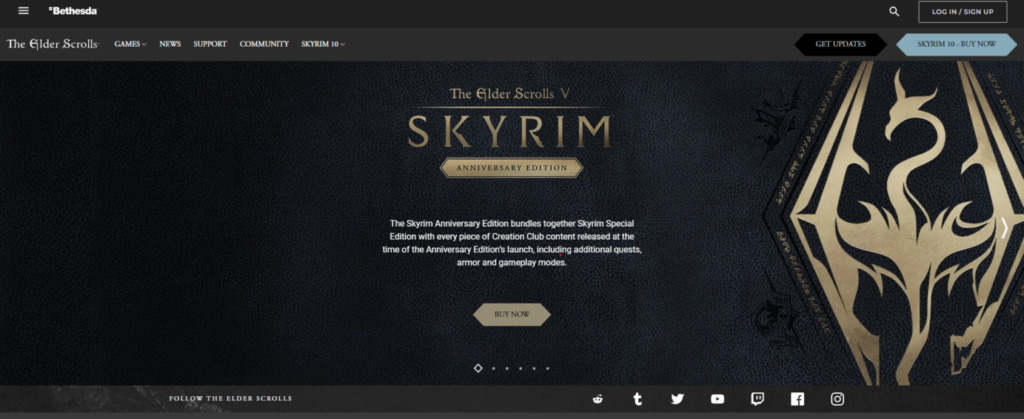Open the search magnifier icon
This screenshot has height=419, width=1024.
[x=894, y=12]
